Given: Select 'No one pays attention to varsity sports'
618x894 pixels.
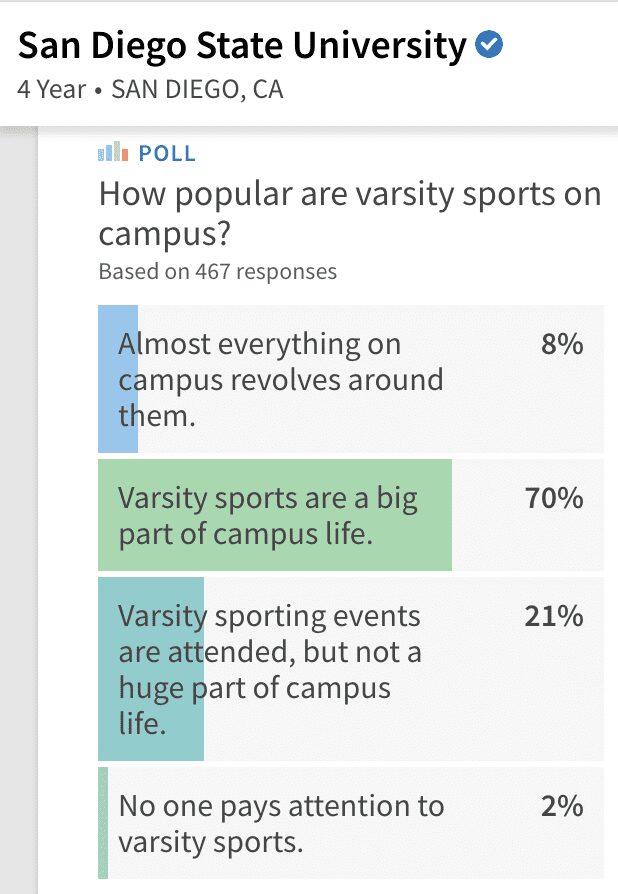Looking at the screenshot, I should coord(351,823).
